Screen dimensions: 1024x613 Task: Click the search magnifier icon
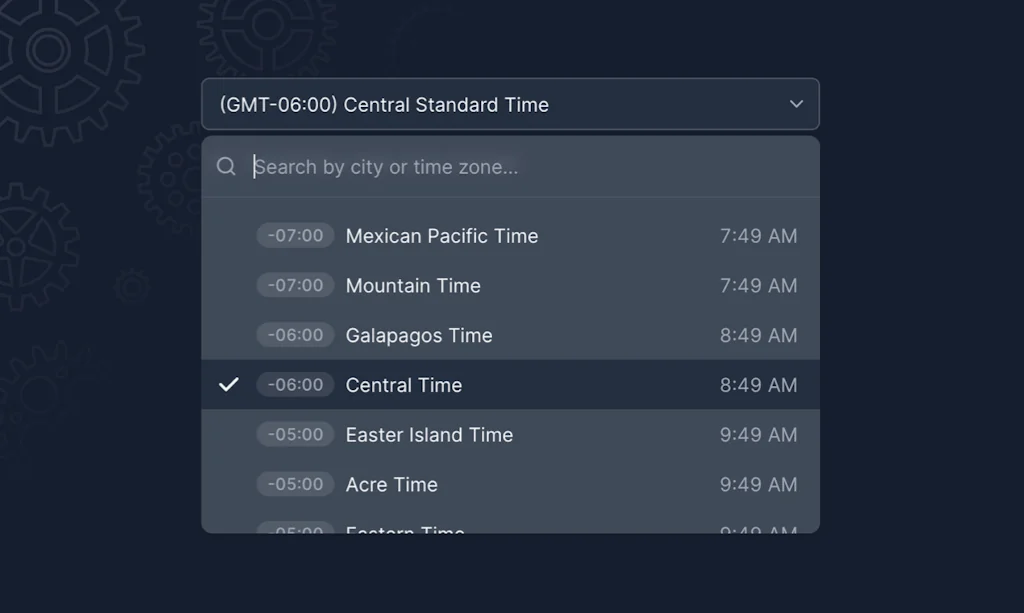227,167
